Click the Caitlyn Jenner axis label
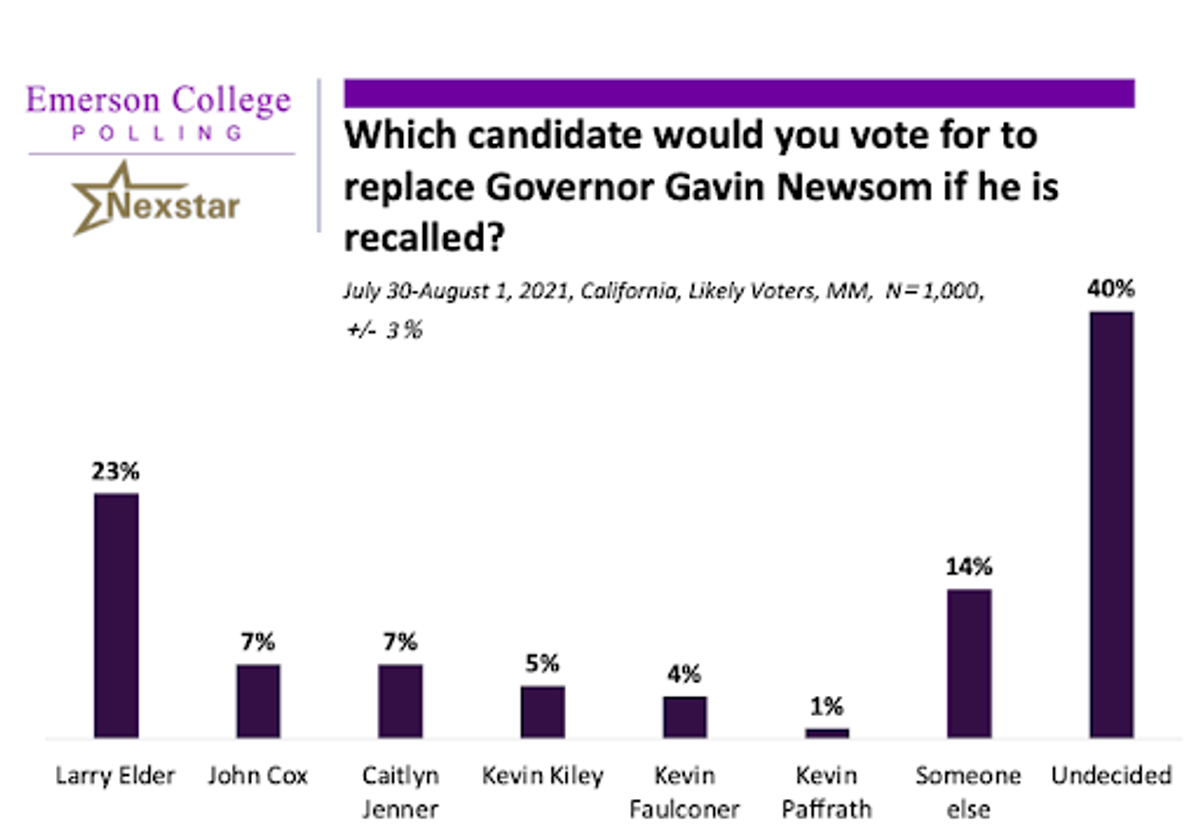1200x830 pixels. pyautogui.click(x=400, y=792)
